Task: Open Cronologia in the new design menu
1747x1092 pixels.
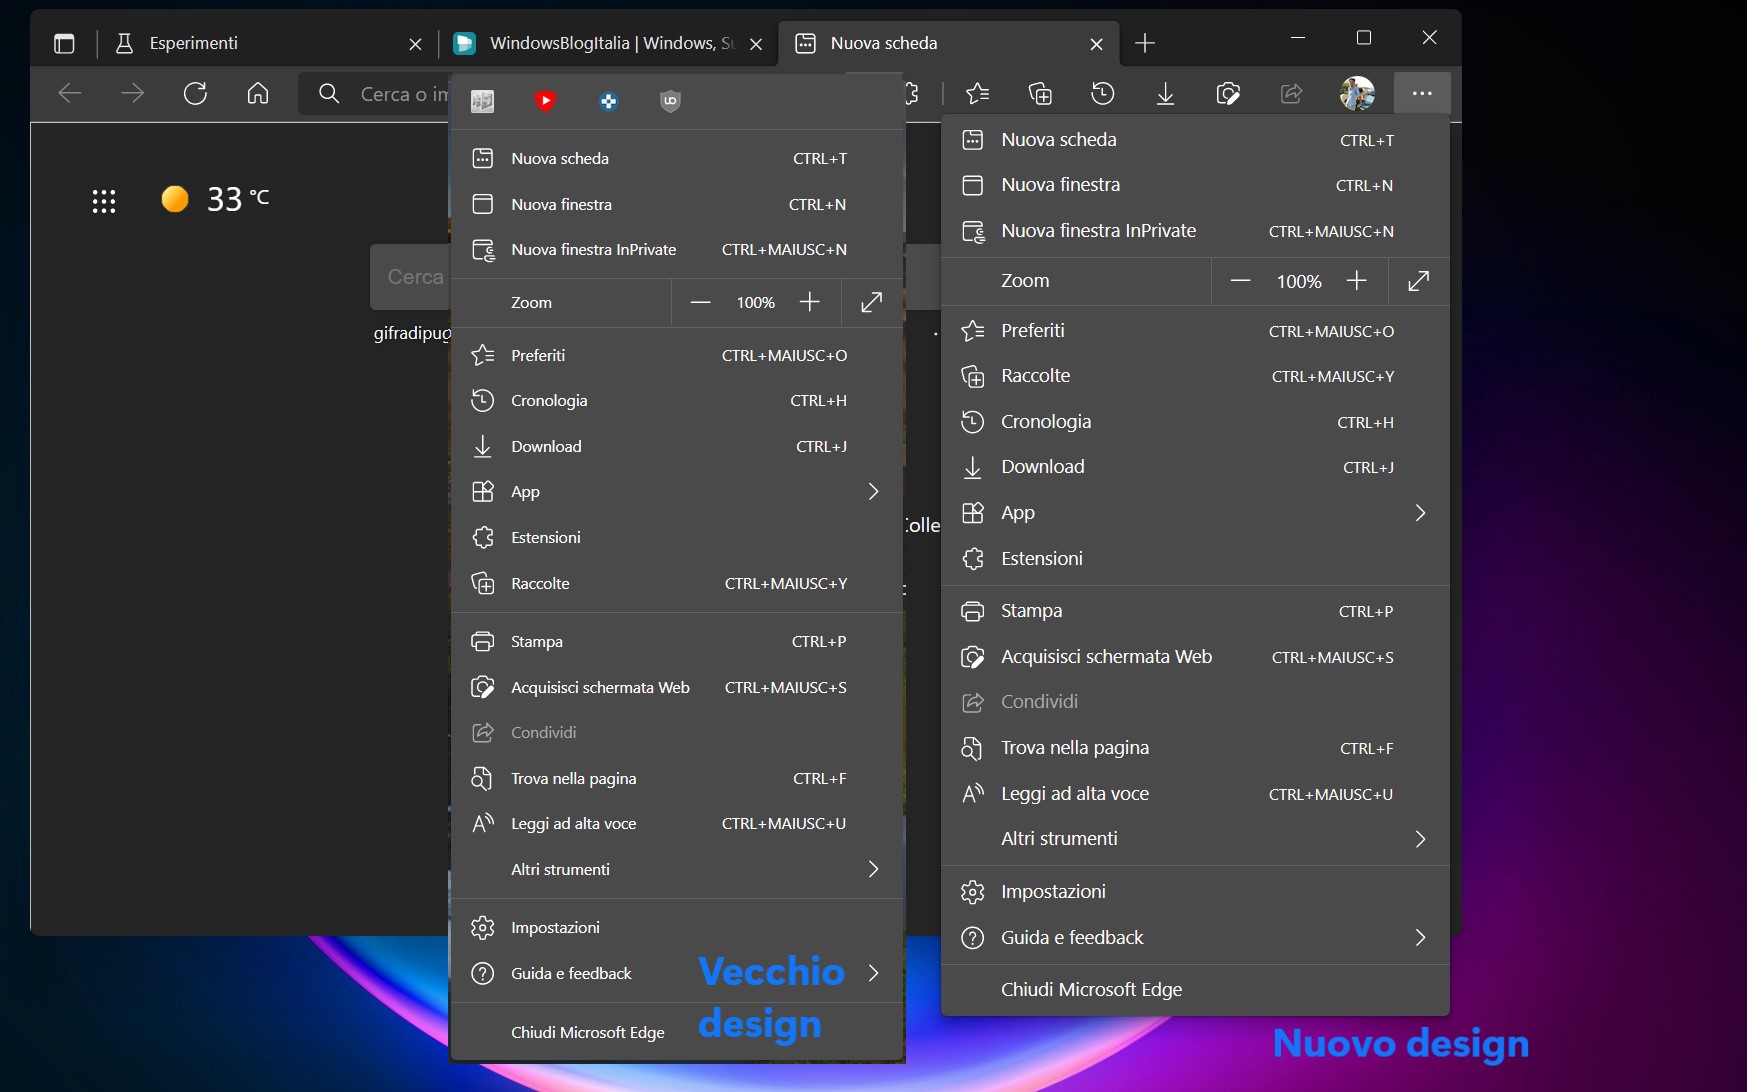Action: coord(1195,422)
